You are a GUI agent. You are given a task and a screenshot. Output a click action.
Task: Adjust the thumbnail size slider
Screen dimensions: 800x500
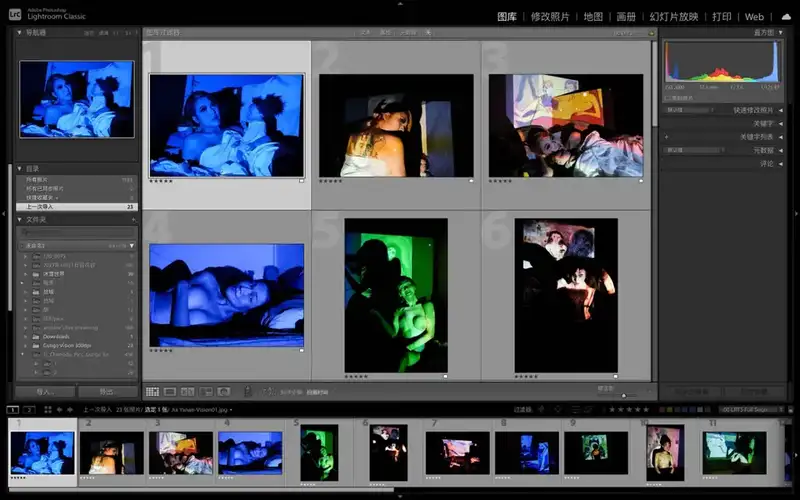(621, 395)
